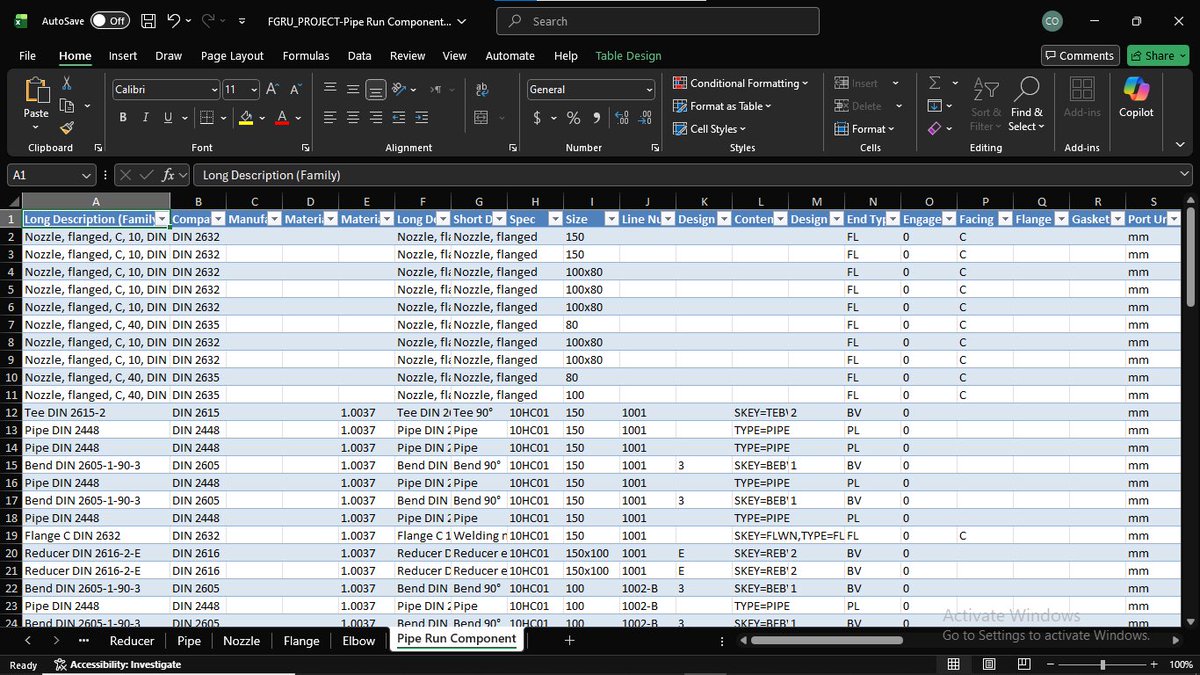The image size is (1200, 675).
Task: Click the Save floppy disk icon
Action: point(148,20)
